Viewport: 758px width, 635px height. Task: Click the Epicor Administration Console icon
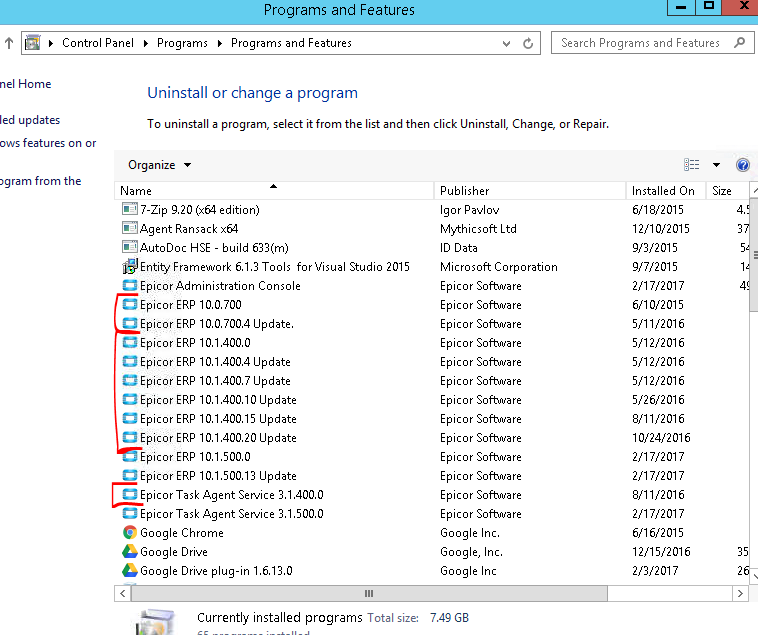pyautogui.click(x=130, y=285)
